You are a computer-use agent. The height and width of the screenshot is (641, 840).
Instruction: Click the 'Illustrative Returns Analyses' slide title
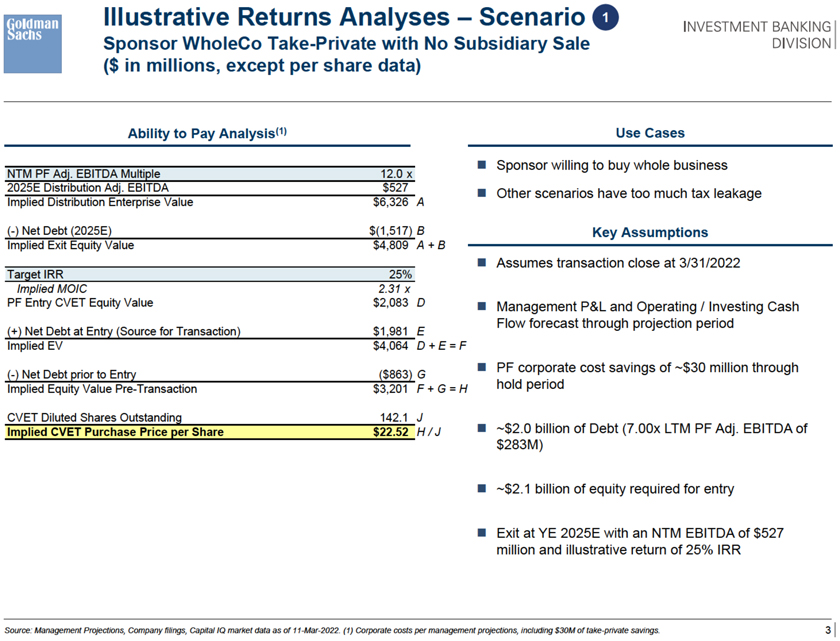point(344,17)
